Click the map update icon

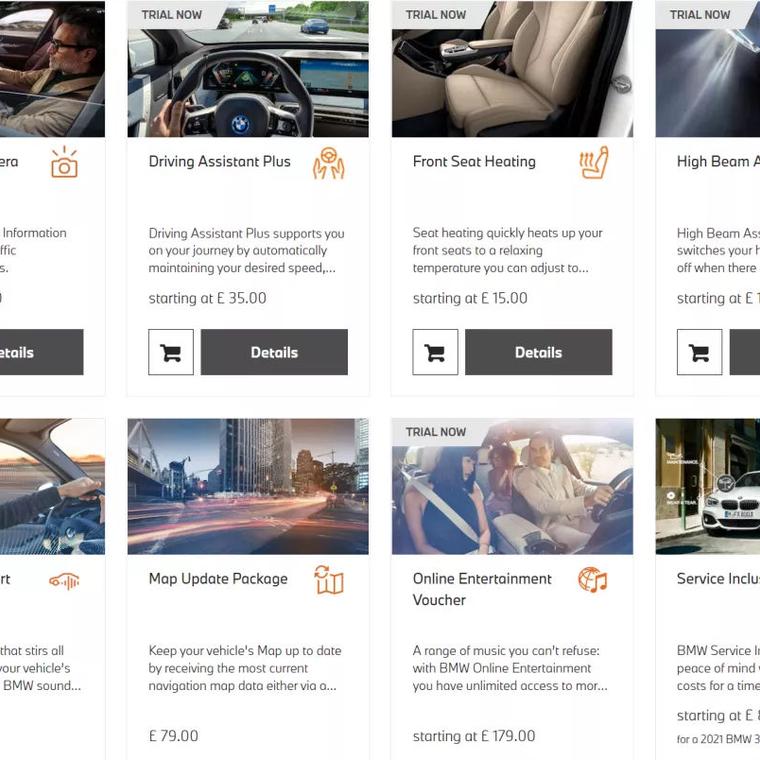[x=329, y=579]
